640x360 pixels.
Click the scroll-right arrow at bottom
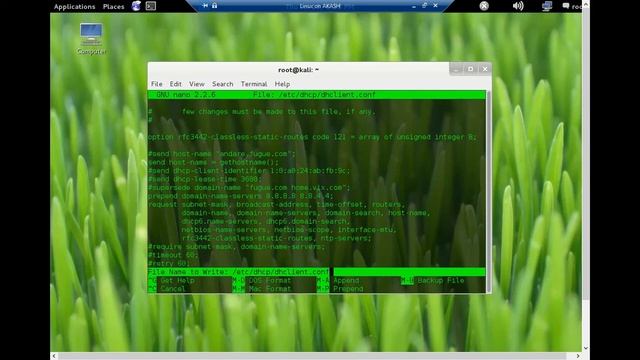coord(578,356)
